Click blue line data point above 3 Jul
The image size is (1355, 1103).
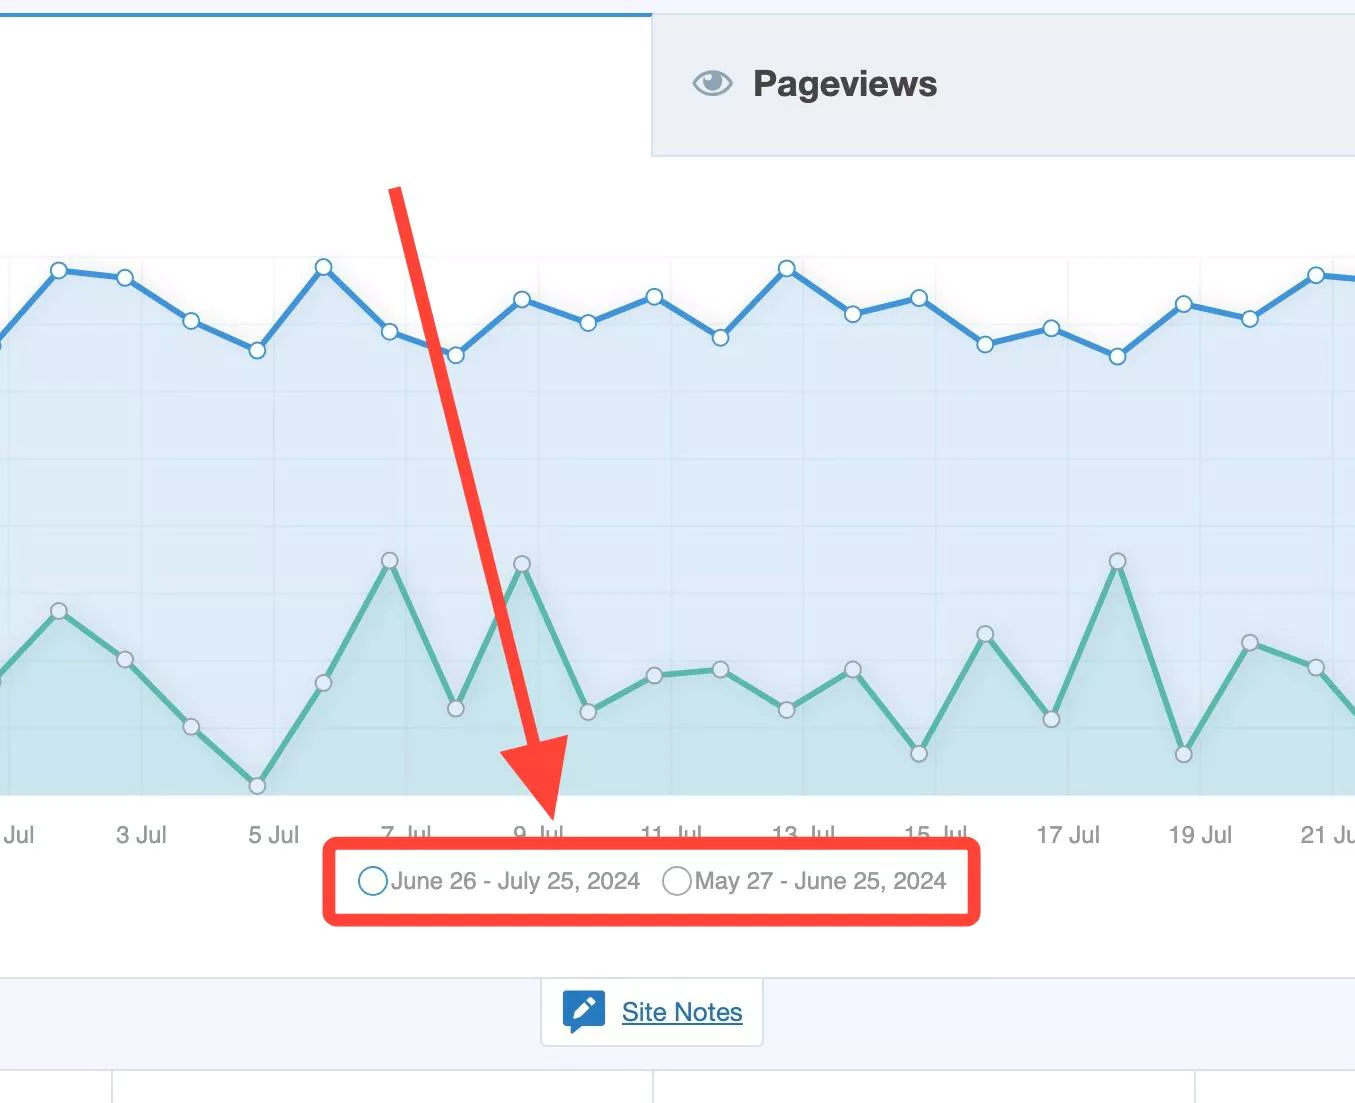(x=125, y=277)
